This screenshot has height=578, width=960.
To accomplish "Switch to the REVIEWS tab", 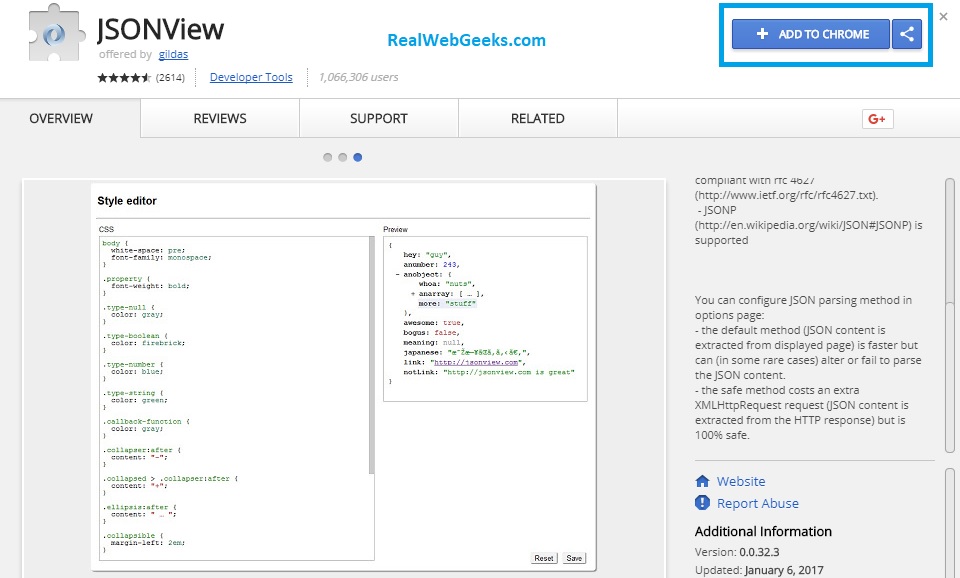I will (x=220, y=118).
